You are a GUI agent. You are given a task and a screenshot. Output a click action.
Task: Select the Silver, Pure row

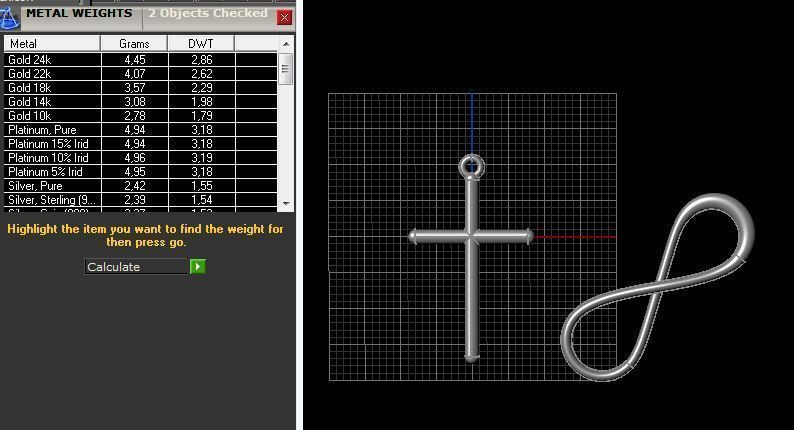click(140, 186)
